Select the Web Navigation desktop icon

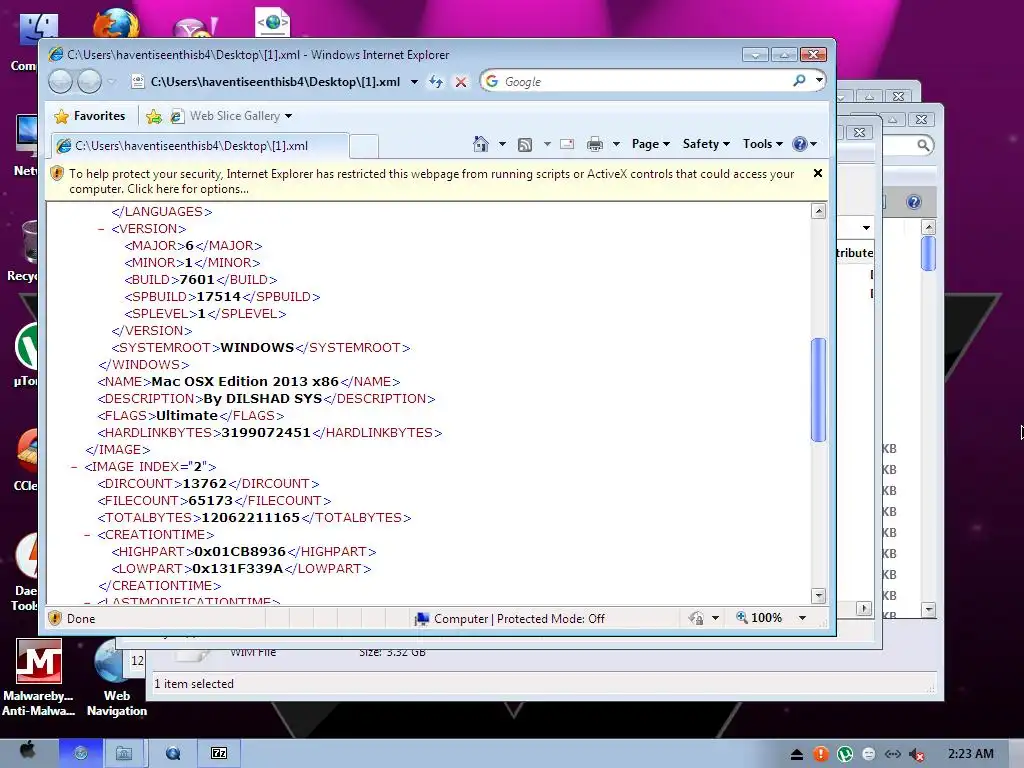[x=116, y=679]
